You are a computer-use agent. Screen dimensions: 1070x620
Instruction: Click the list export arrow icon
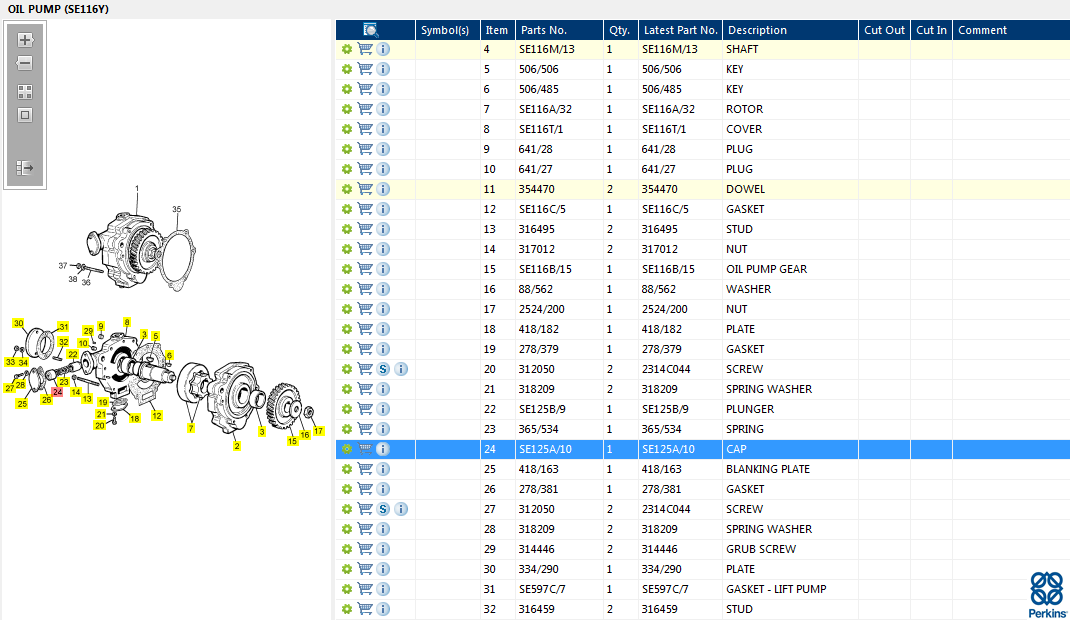click(x=25, y=168)
